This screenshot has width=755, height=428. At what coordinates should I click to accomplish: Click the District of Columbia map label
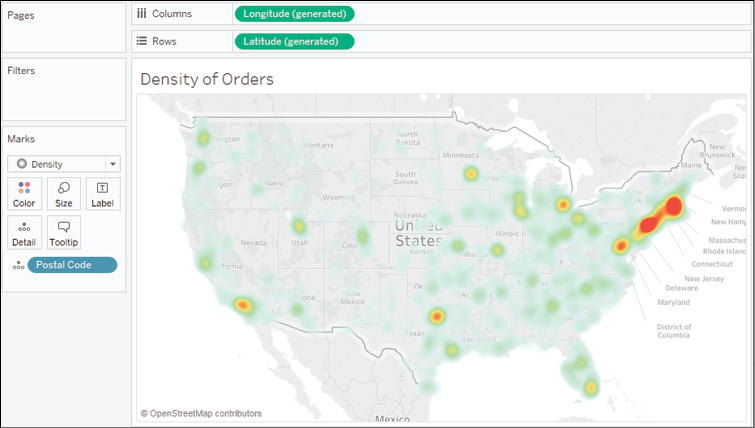tap(673, 331)
